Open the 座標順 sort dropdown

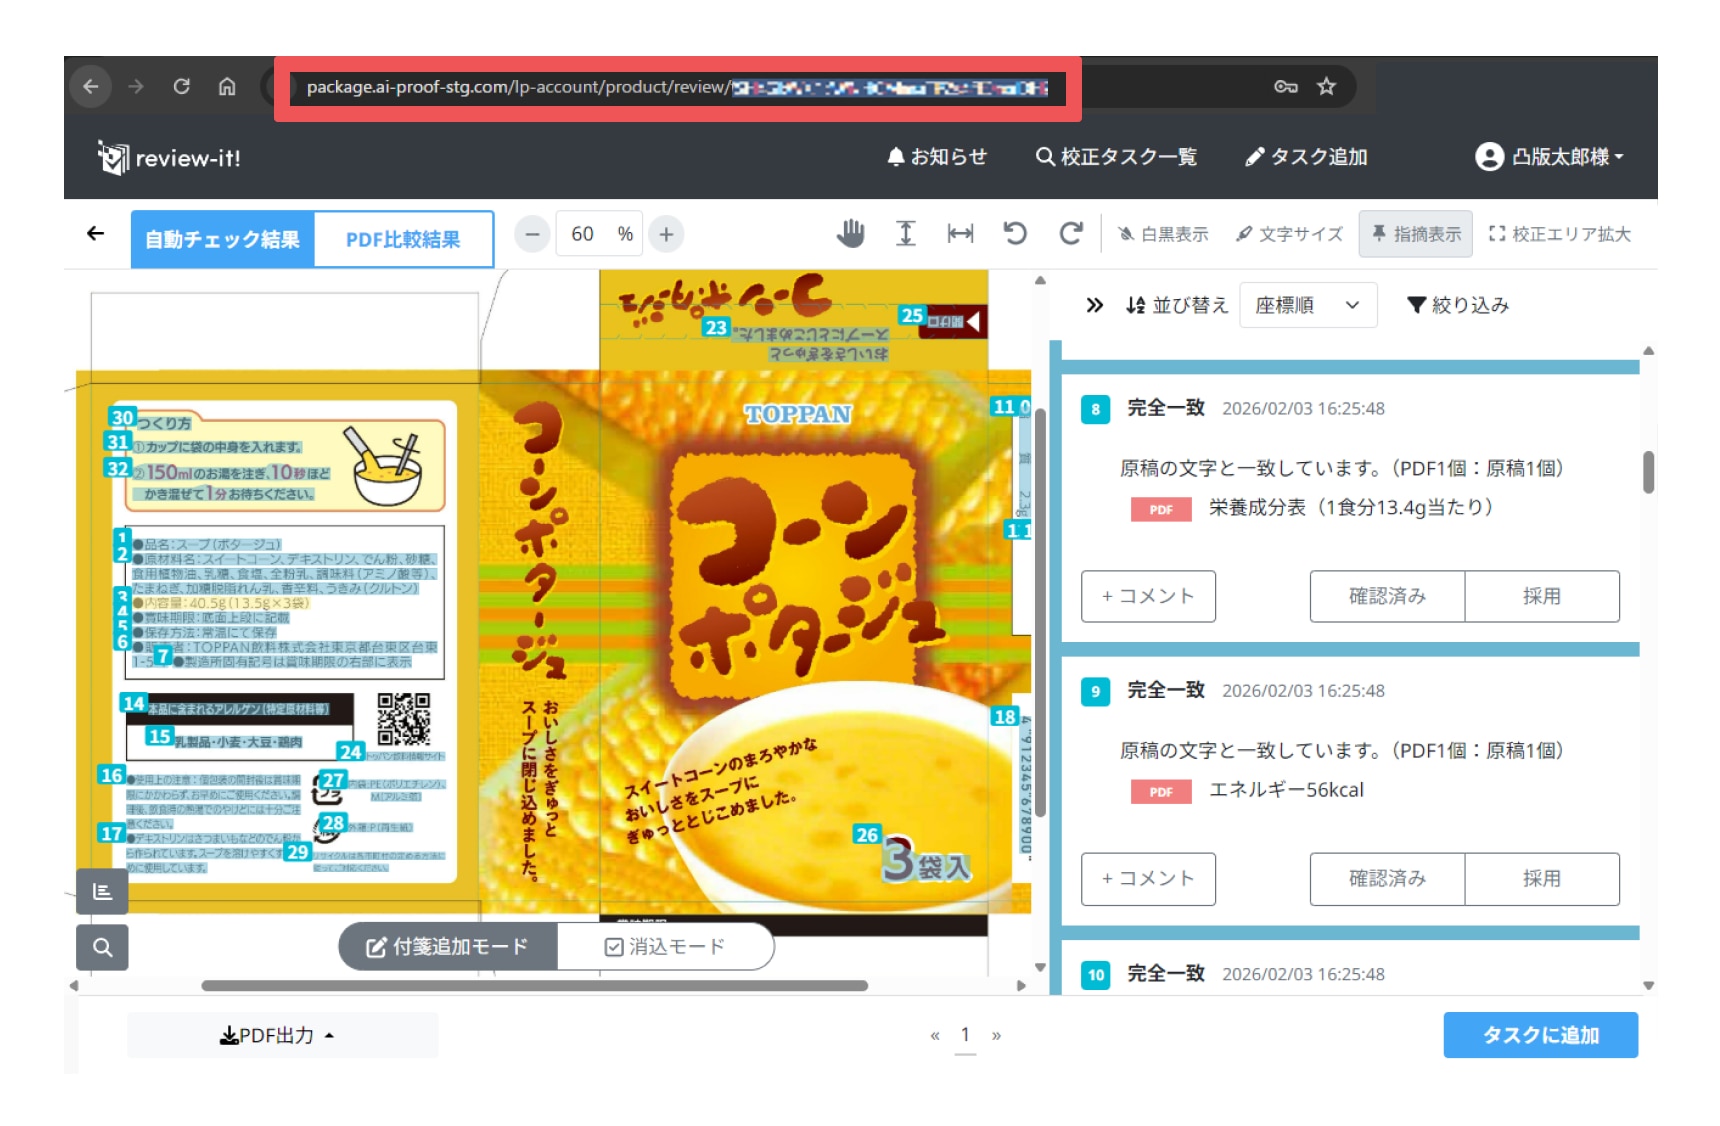click(x=1307, y=305)
